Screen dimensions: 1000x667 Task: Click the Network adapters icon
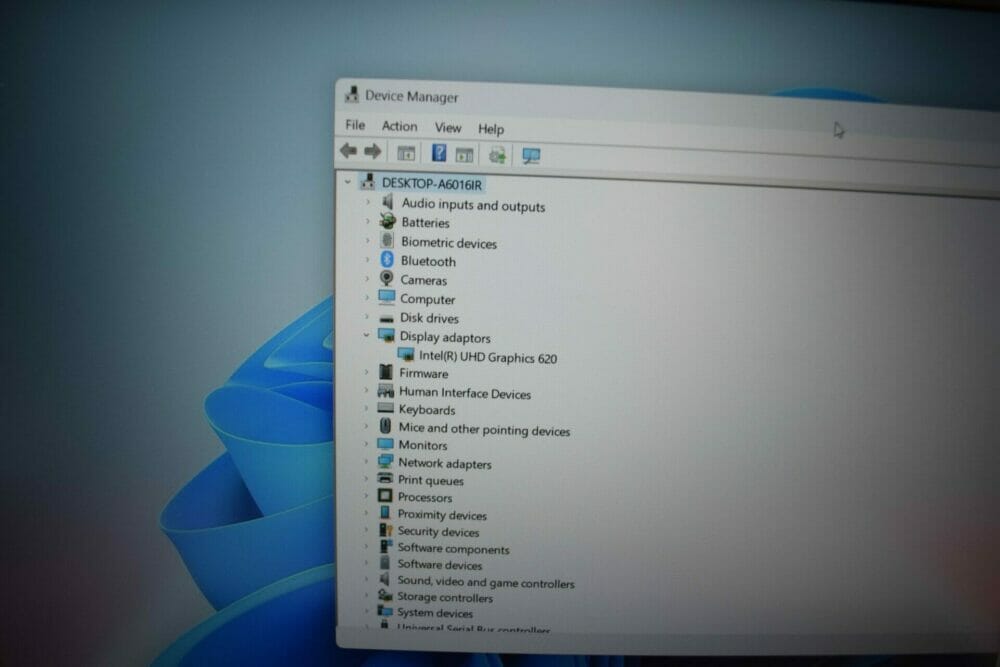[385, 461]
